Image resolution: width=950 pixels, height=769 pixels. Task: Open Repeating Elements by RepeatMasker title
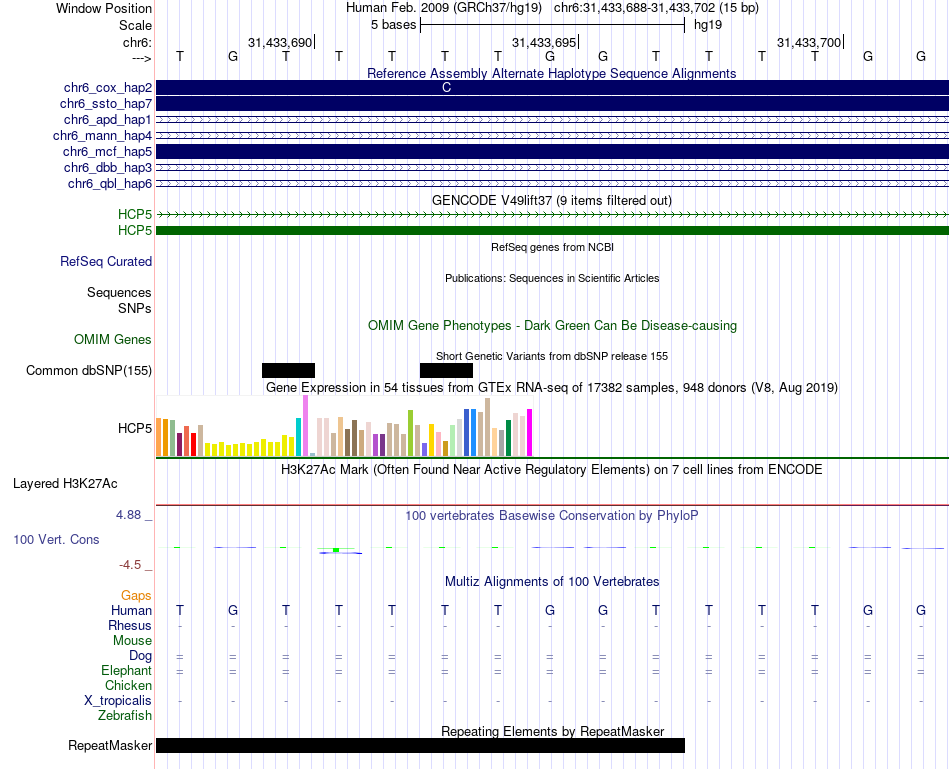tap(552, 731)
